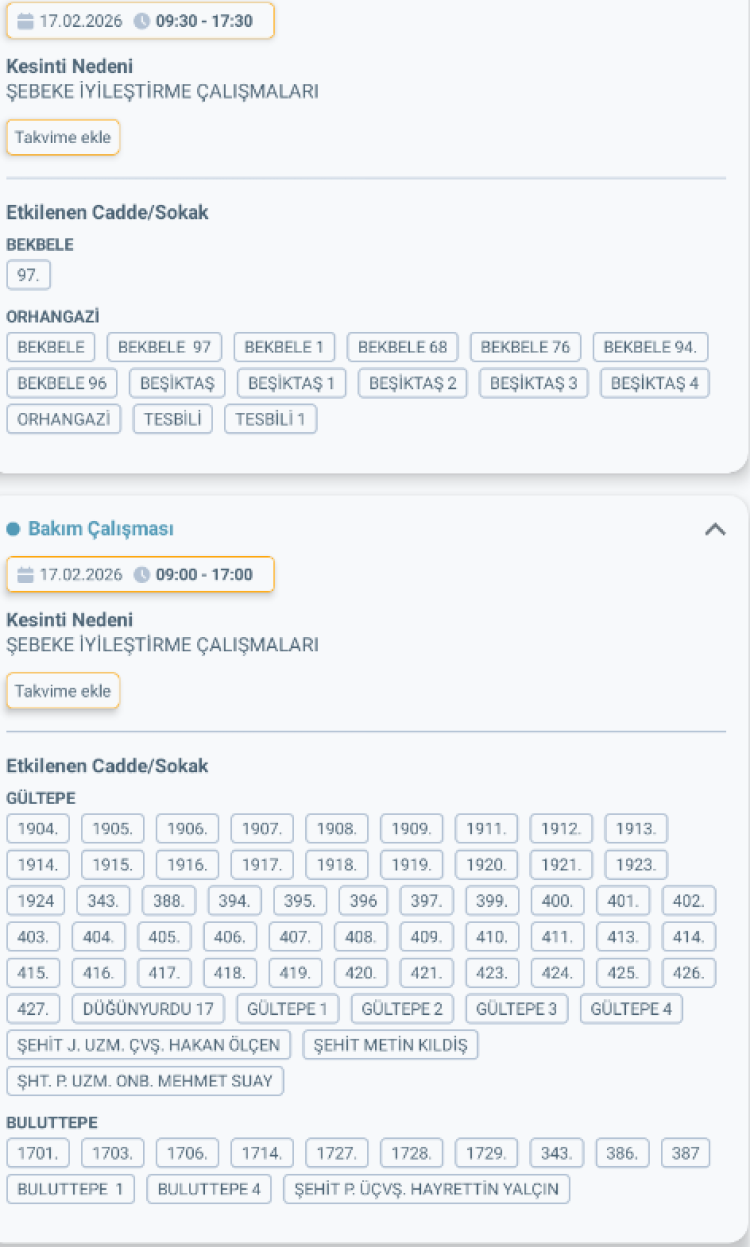Select the TESBİLİ 1 street chip
This screenshot has width=750, height=1247.
pos(270,419)
